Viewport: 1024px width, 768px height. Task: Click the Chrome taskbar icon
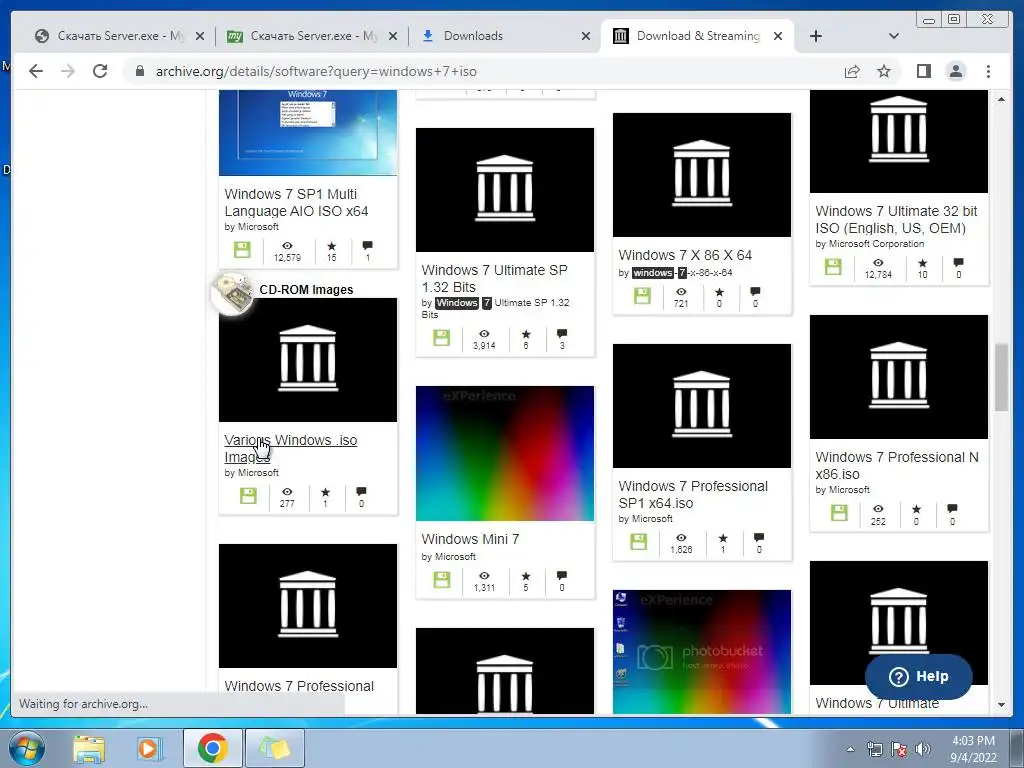213,748
